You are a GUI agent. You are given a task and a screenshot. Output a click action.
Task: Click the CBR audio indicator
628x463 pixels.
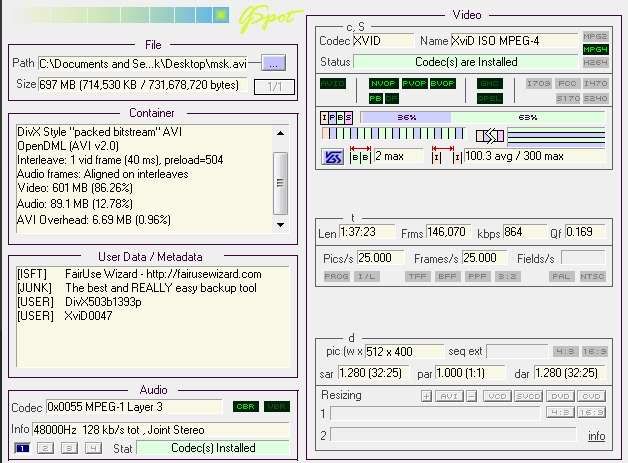pyautogui.click(x=246, y=407)
